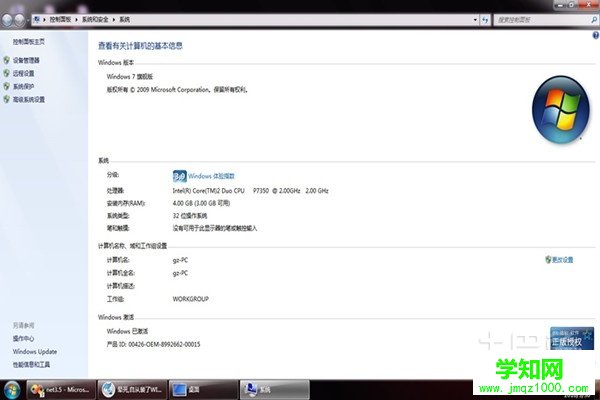The image size is (600, 400).
Task: Click shield icon next to 高级系统设置
Action: point(6,99)
